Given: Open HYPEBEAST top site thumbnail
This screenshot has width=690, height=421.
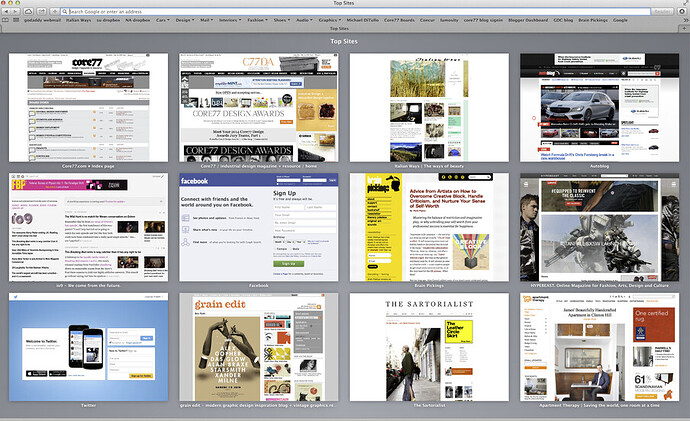Looking at the screenshot, I should [x=599, y=227].
